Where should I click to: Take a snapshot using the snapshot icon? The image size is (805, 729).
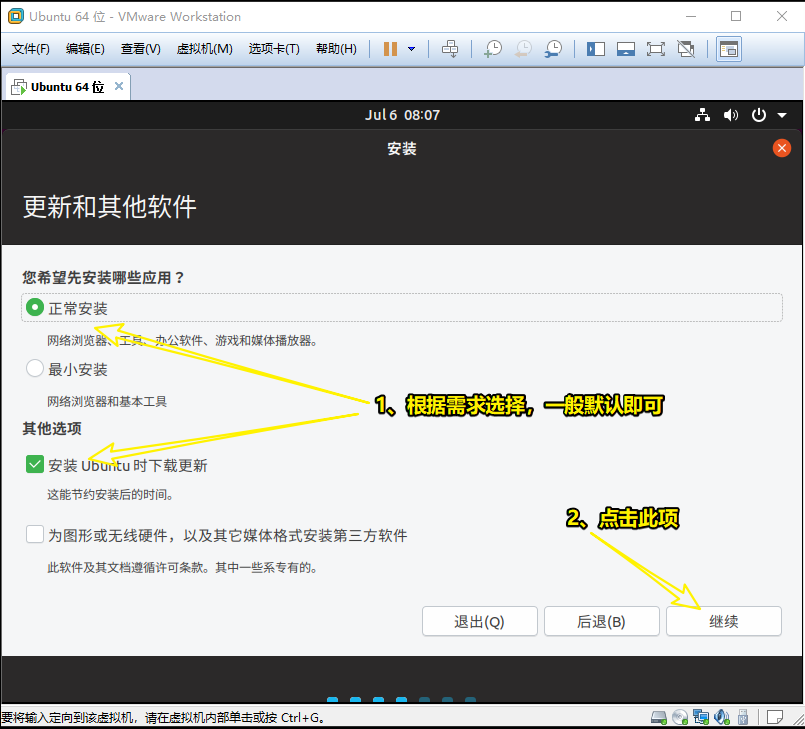(x=493, y=49)
